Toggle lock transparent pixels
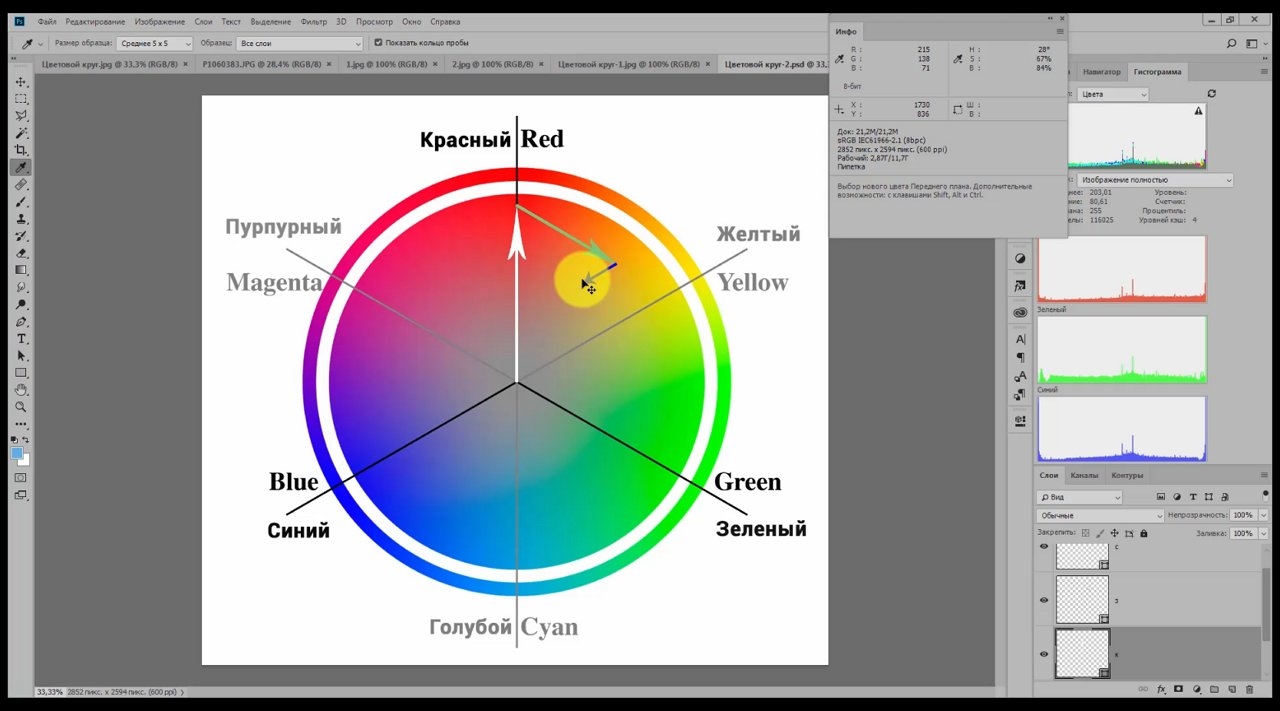This screenshot has width=1280, height=711. click(x=1086, y=534)
